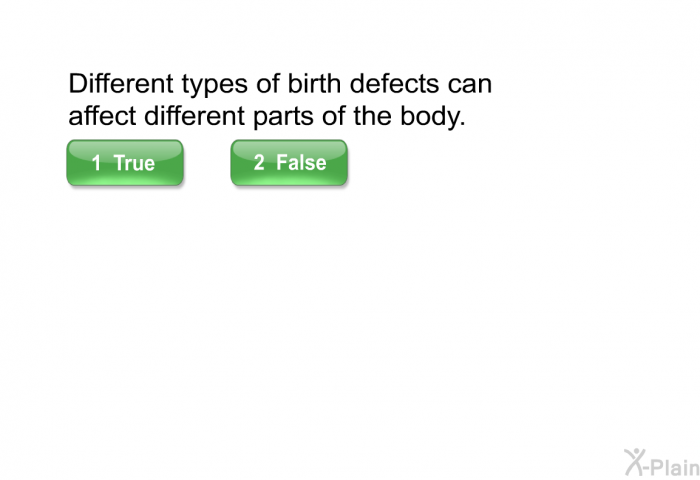The height and width of the screenshot is (480, 700).
Task: Click the word 'Different' starting the question
Action: (x=121, y=83)
